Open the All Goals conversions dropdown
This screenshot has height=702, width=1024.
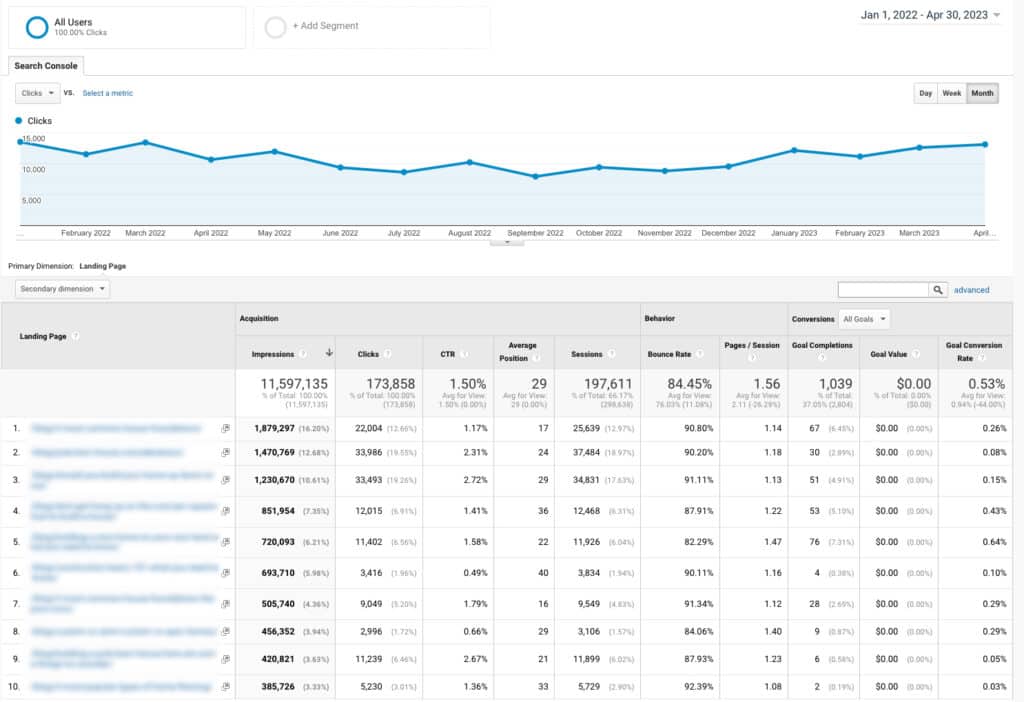click(864, 319)
